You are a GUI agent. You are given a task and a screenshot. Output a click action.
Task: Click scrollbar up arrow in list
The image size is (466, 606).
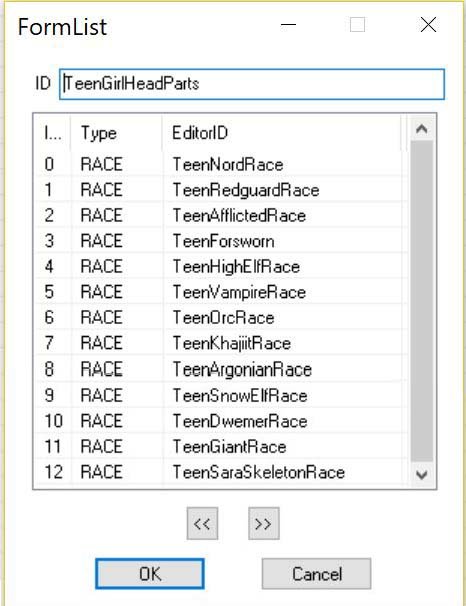[422, 129]
